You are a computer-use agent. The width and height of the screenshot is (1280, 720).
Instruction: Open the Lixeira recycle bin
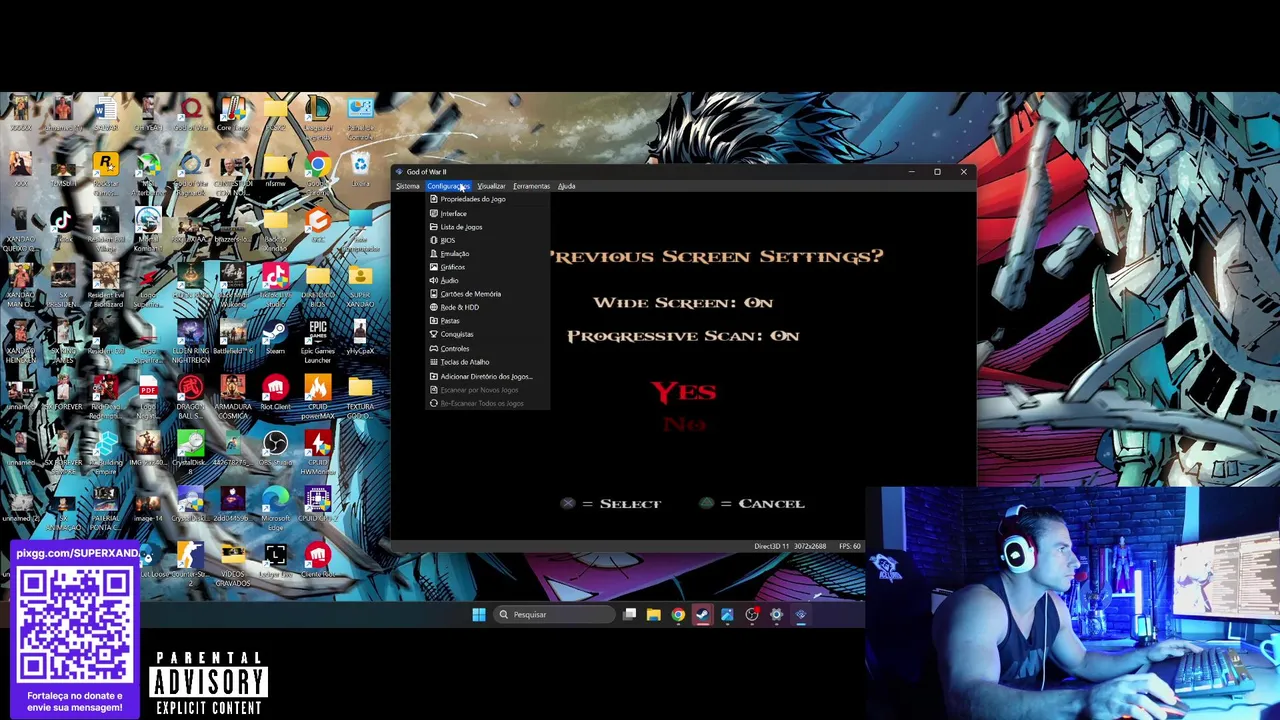click(x=360, y=169)
